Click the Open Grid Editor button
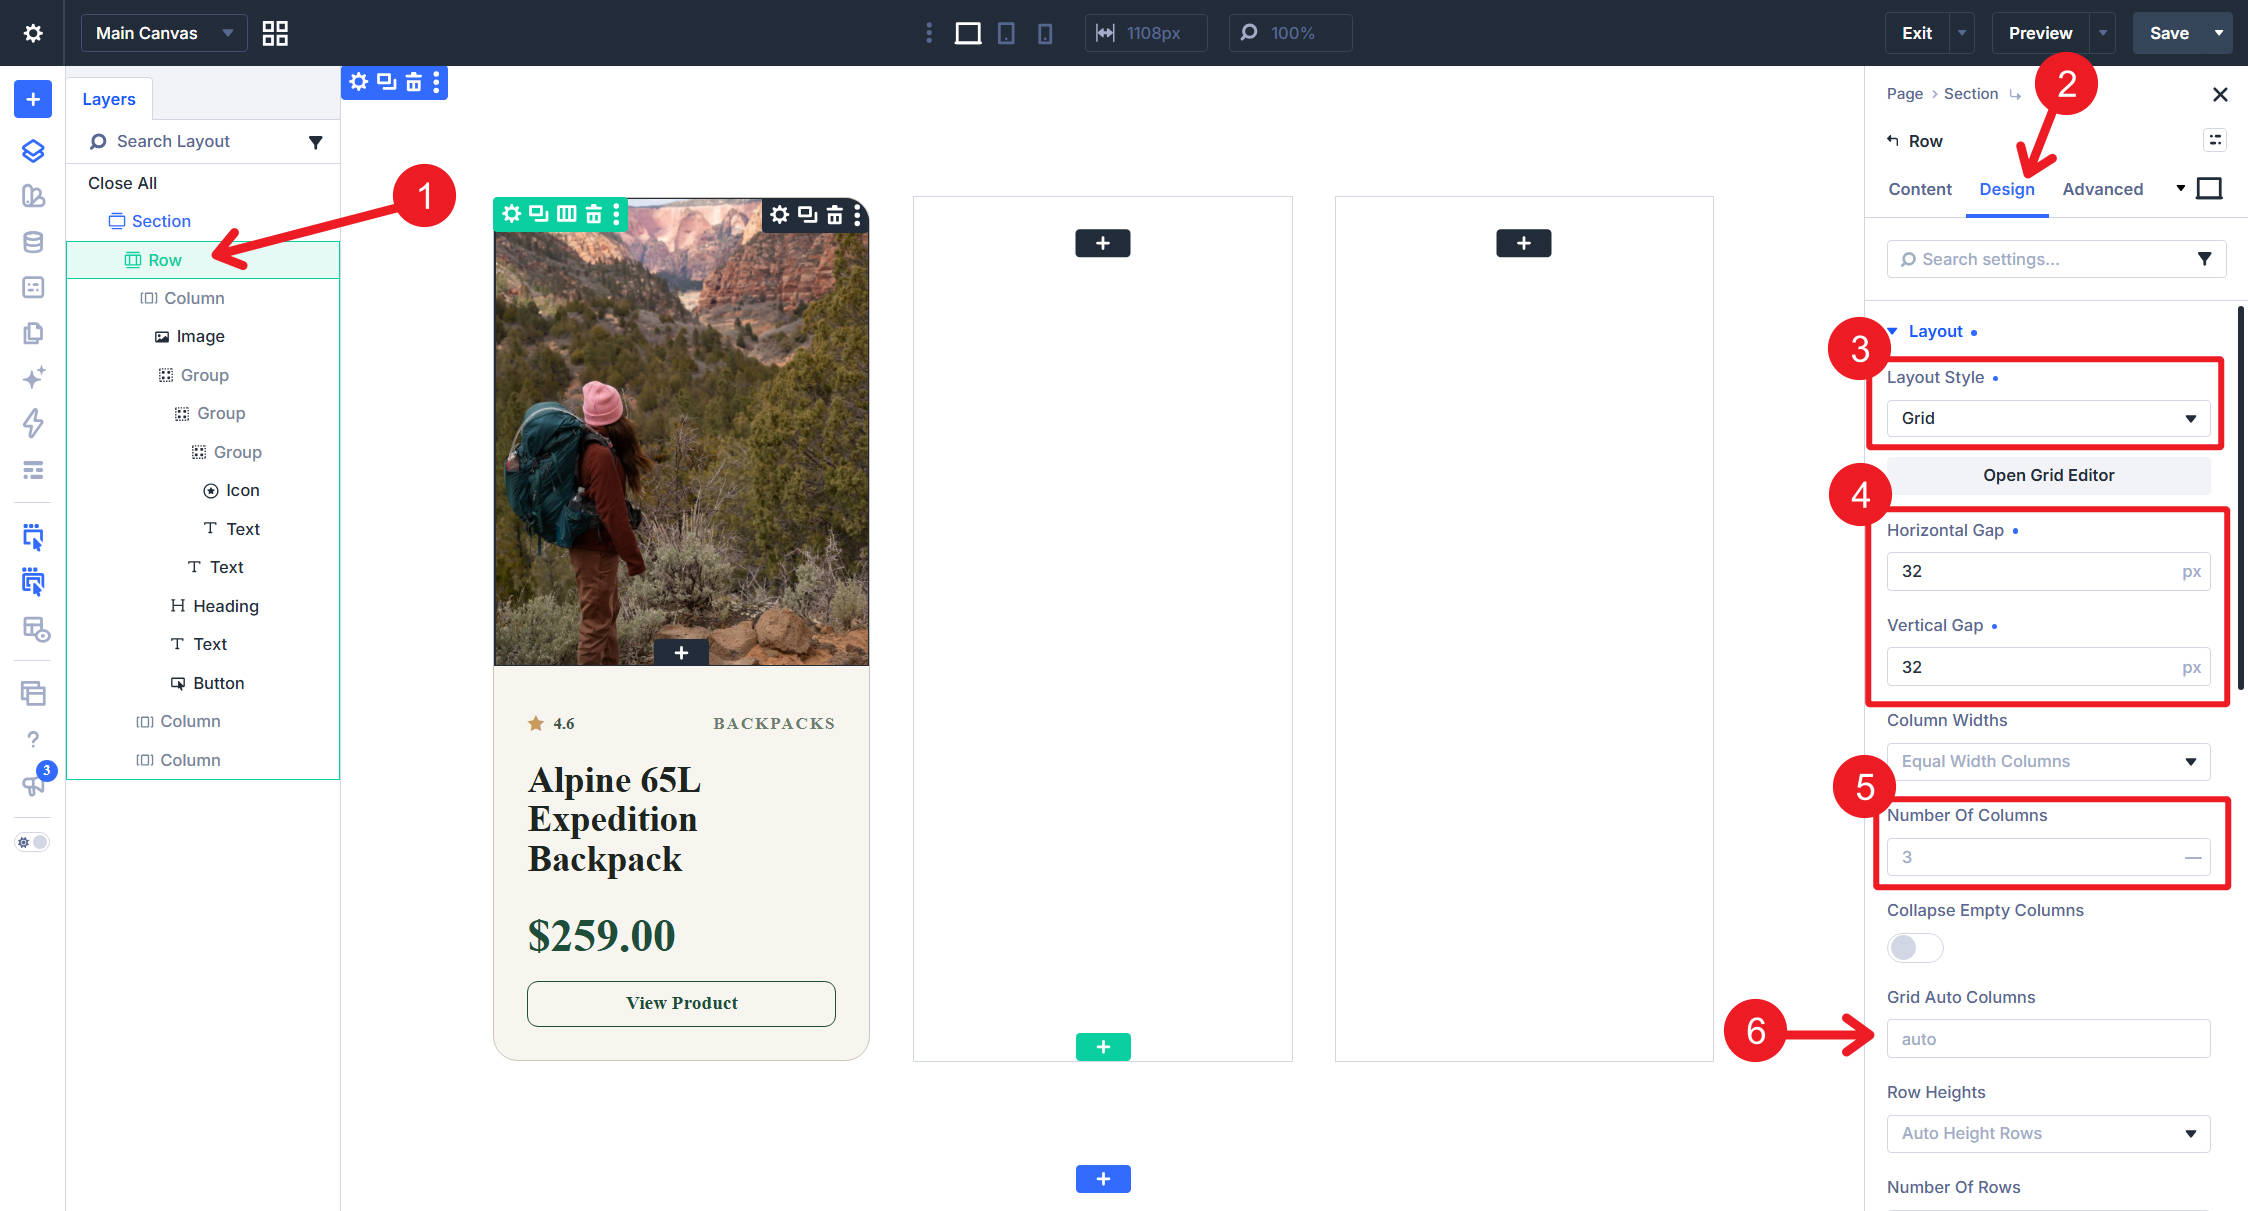Image resolution: width=2248 pixels, height=1211 pixels. [2048, 475]
